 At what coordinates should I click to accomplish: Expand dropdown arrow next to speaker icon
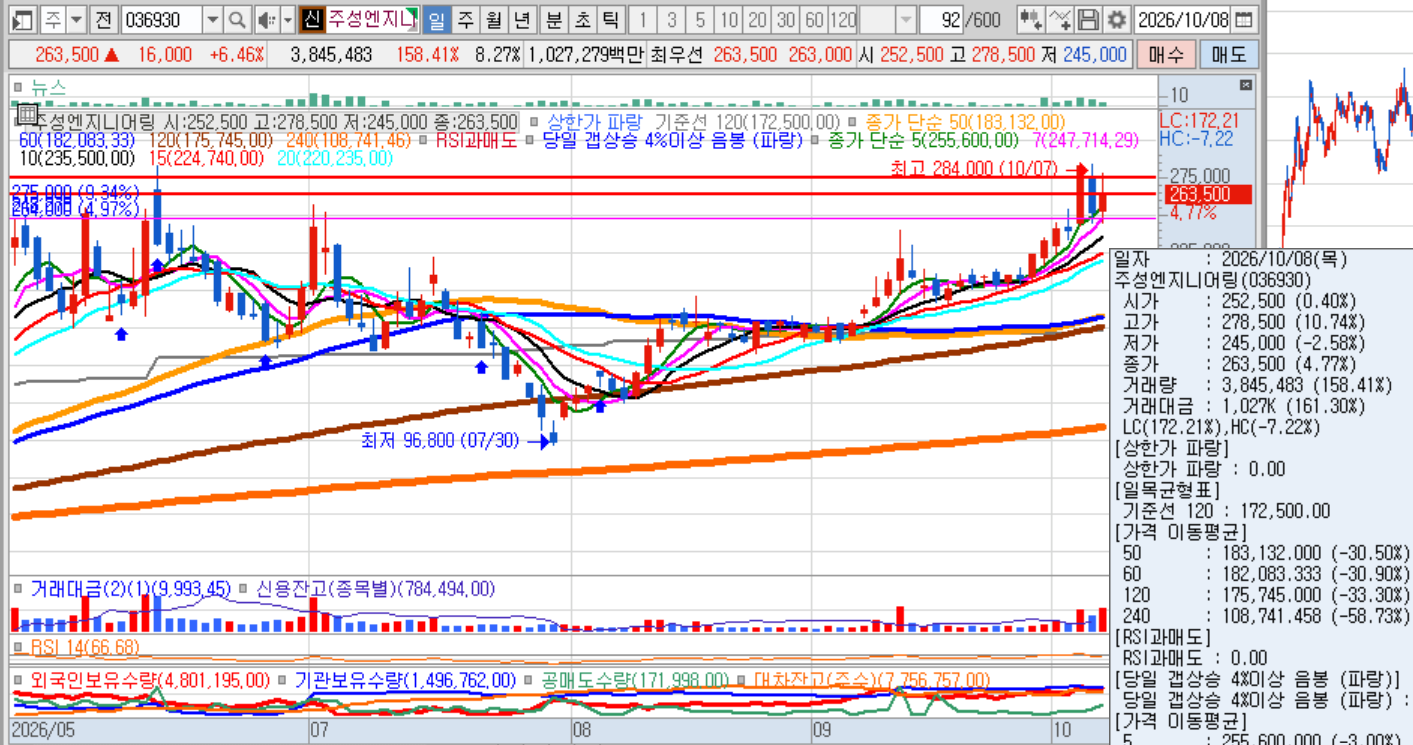pos(287,19)
